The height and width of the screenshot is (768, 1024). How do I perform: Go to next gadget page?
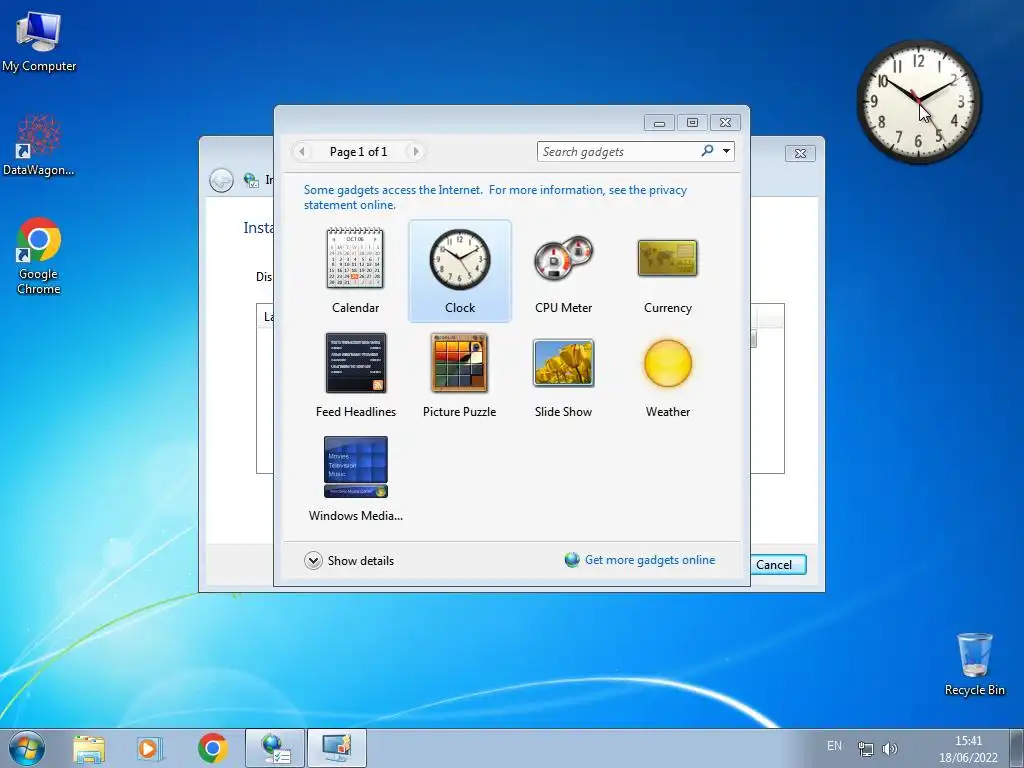tap(415, 152)
